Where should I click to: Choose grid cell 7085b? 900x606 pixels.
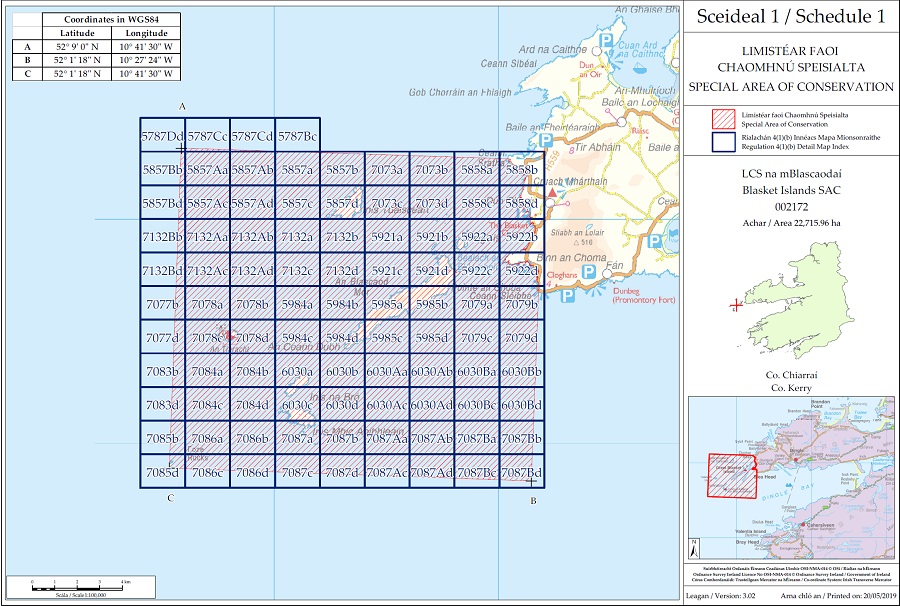(162, 438)
